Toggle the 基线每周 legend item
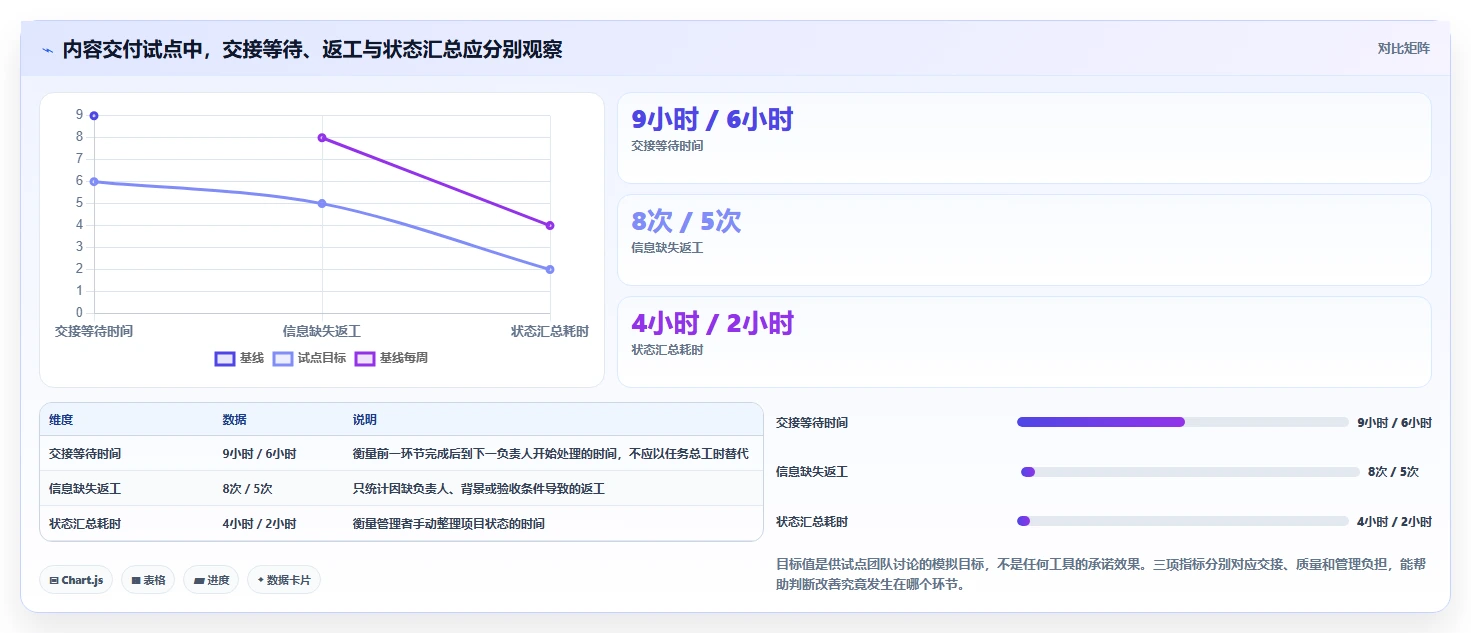This screenshot has height=633, width=1471. [x=391, y=358]
